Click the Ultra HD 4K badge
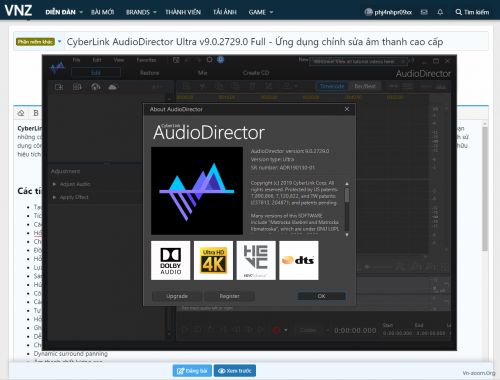The image size is (500, 380). pos(213,260)
